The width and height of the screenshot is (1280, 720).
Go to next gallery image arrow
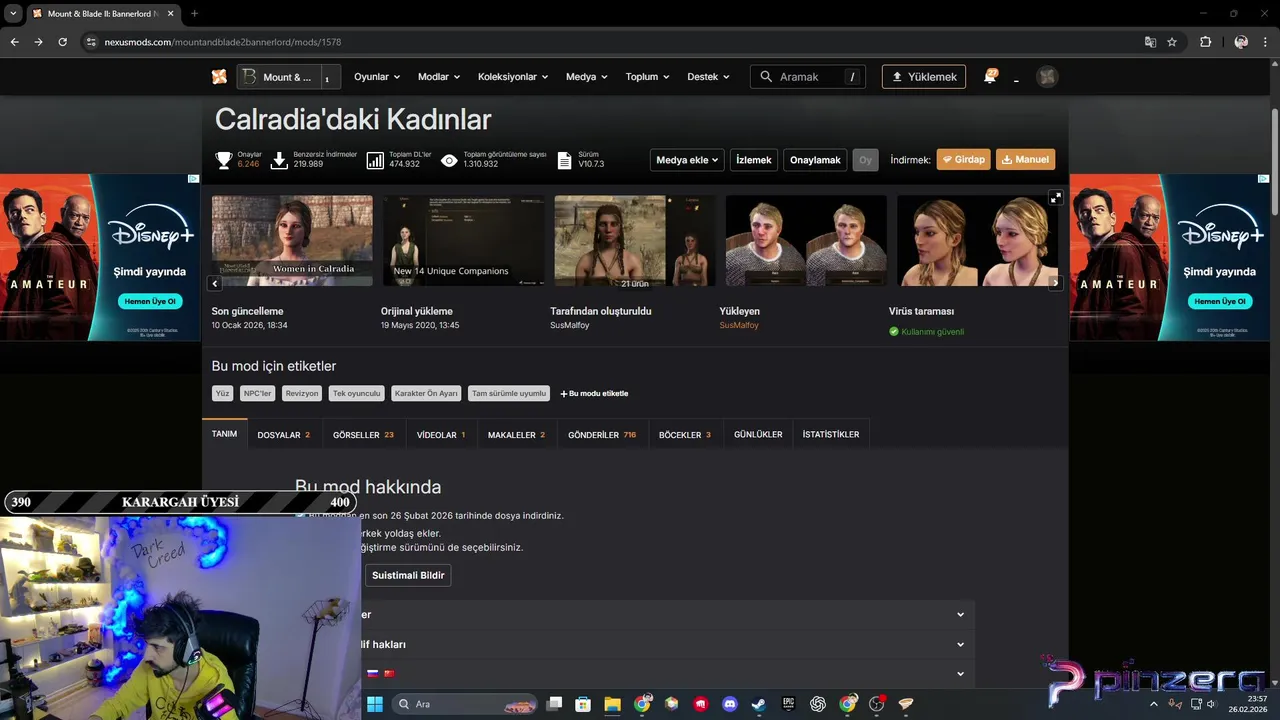[x=1055, y=283]
